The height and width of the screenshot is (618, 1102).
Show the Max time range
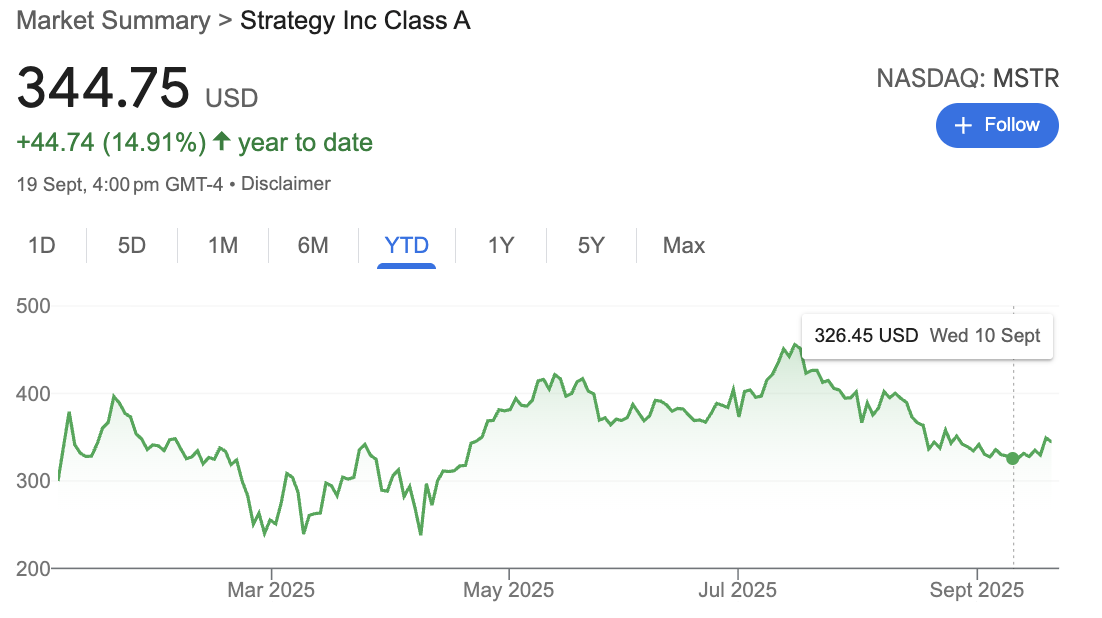(684, 245)
